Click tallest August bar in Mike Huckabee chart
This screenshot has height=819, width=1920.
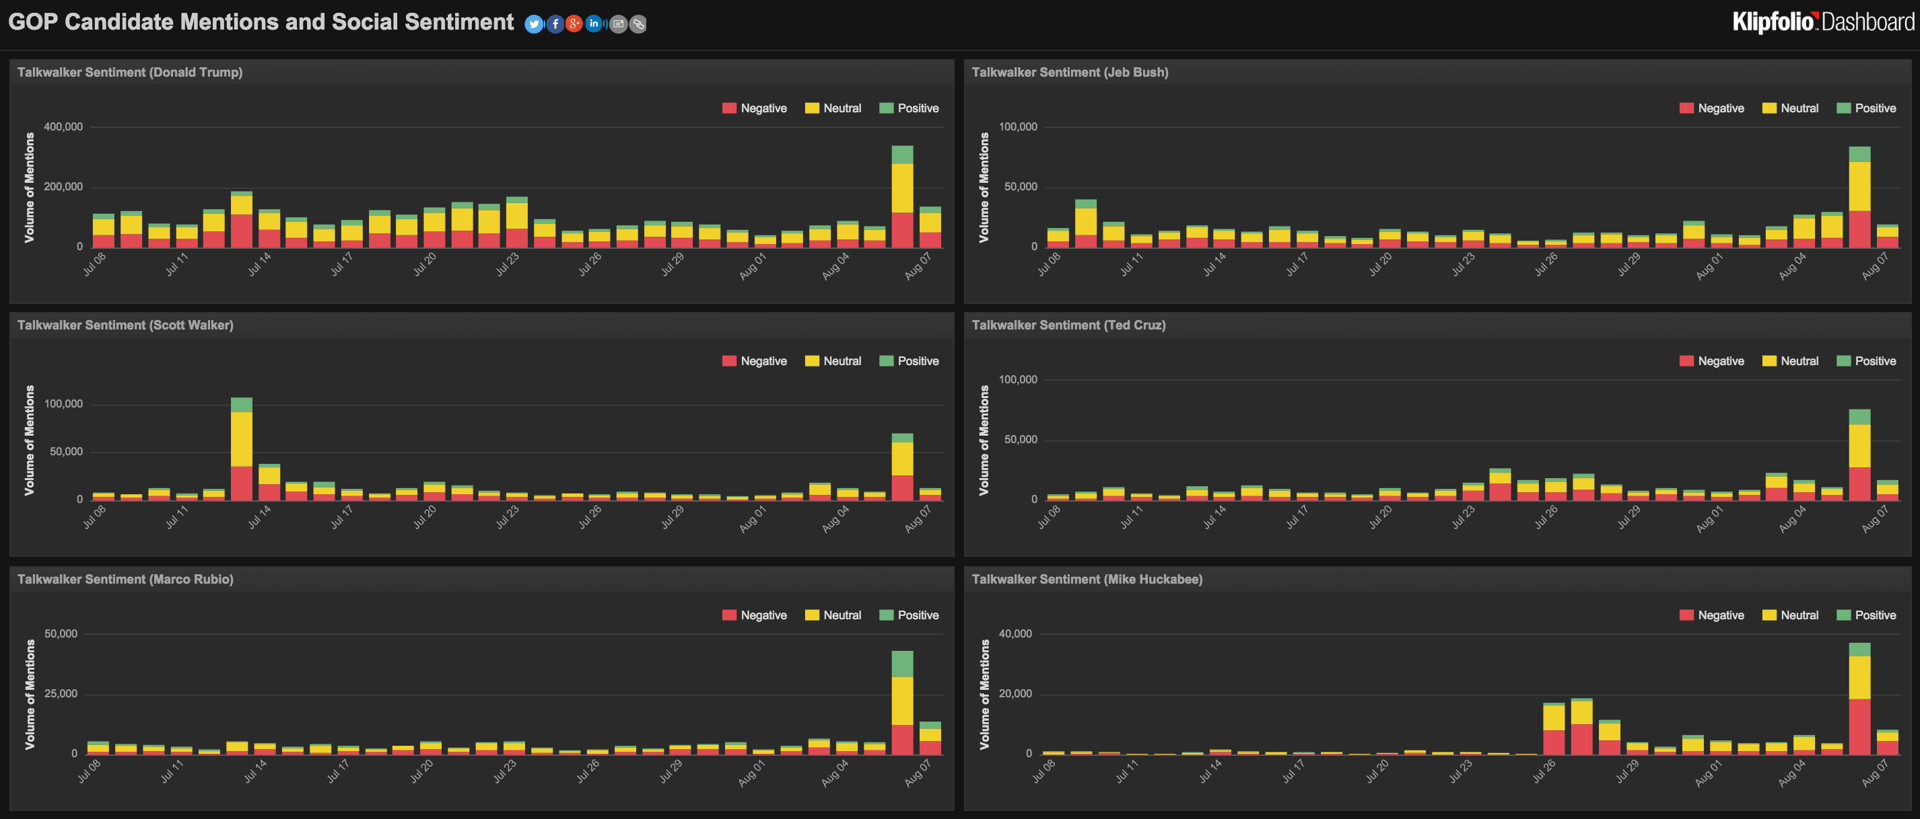tap(1860, 699)
